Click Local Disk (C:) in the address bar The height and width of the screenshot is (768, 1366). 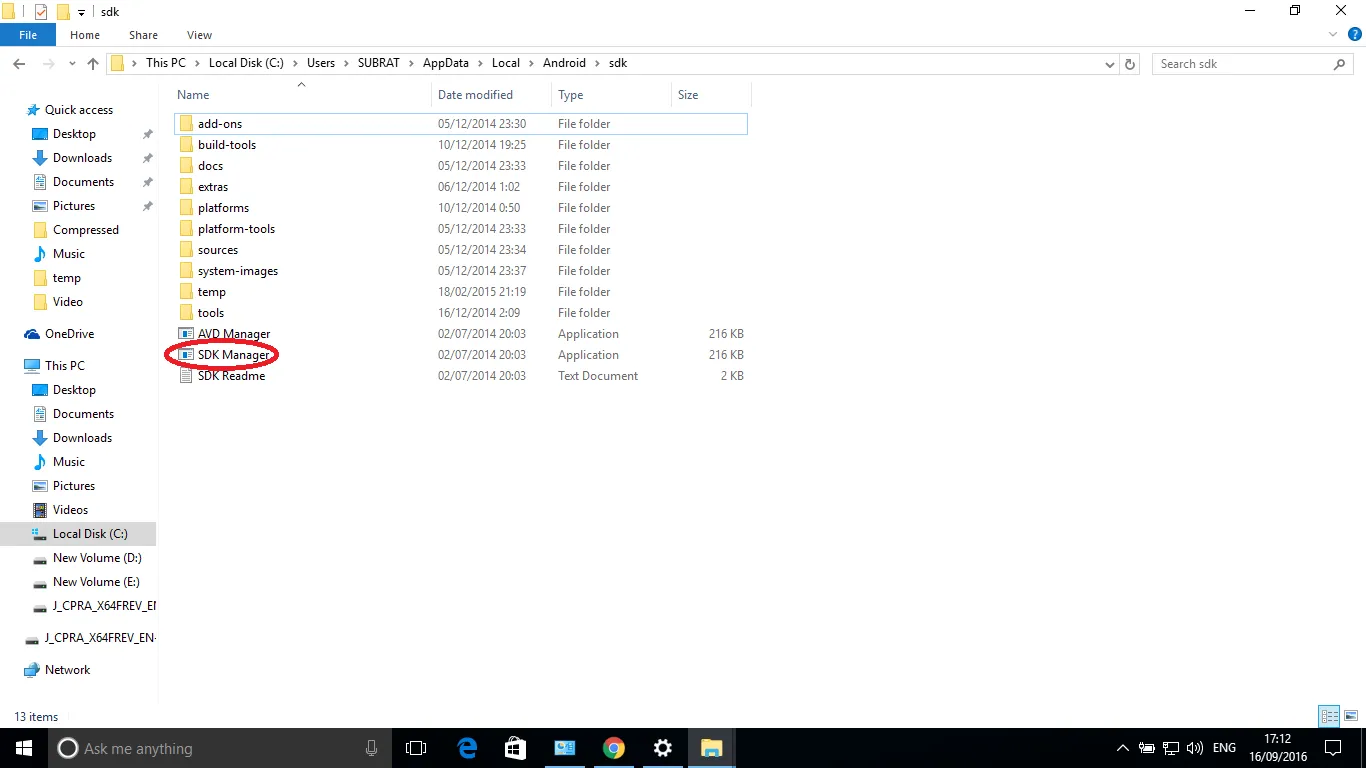pos(246,63)
